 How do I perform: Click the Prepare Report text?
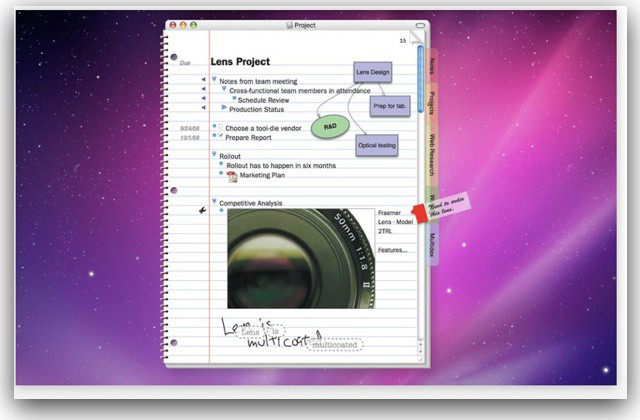(248, 138)
